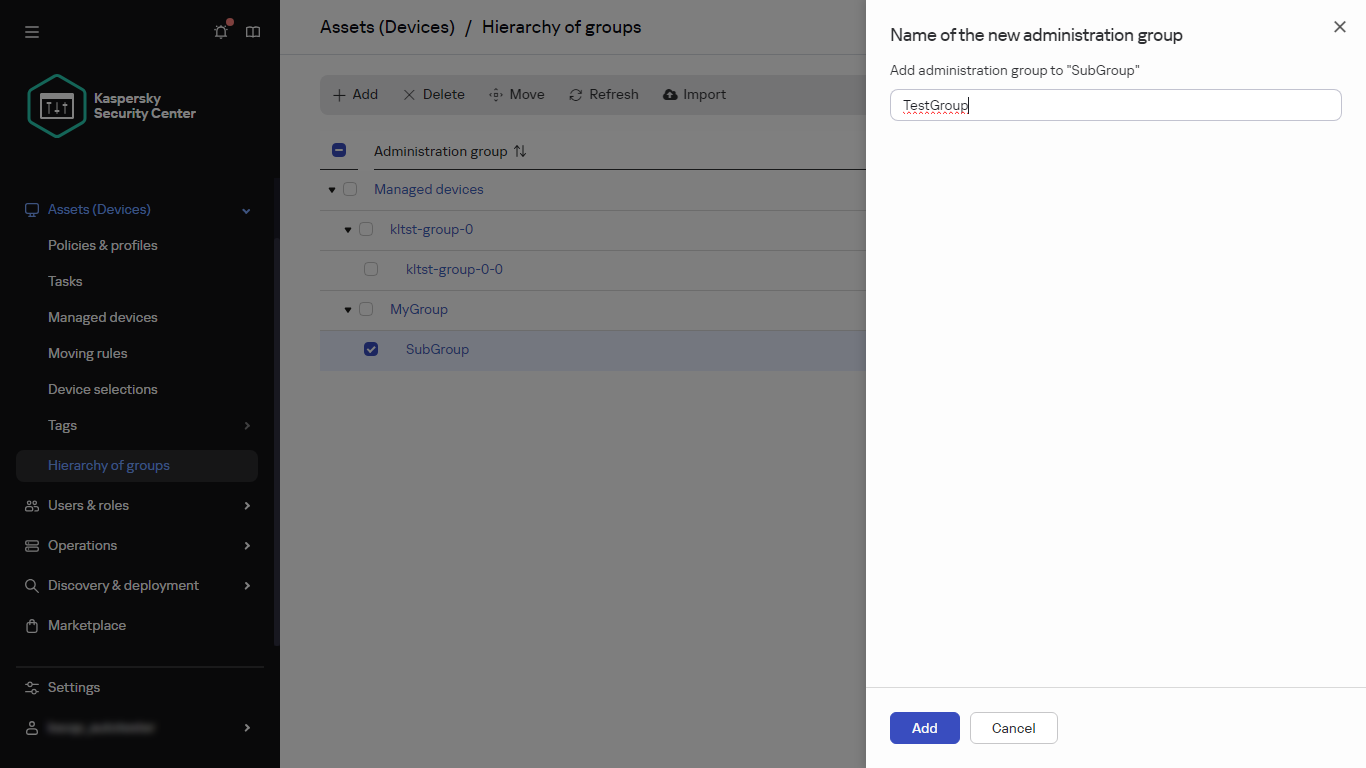Click the Import cloud icon
Screen dimensions: 1366x768
point(671,95)
